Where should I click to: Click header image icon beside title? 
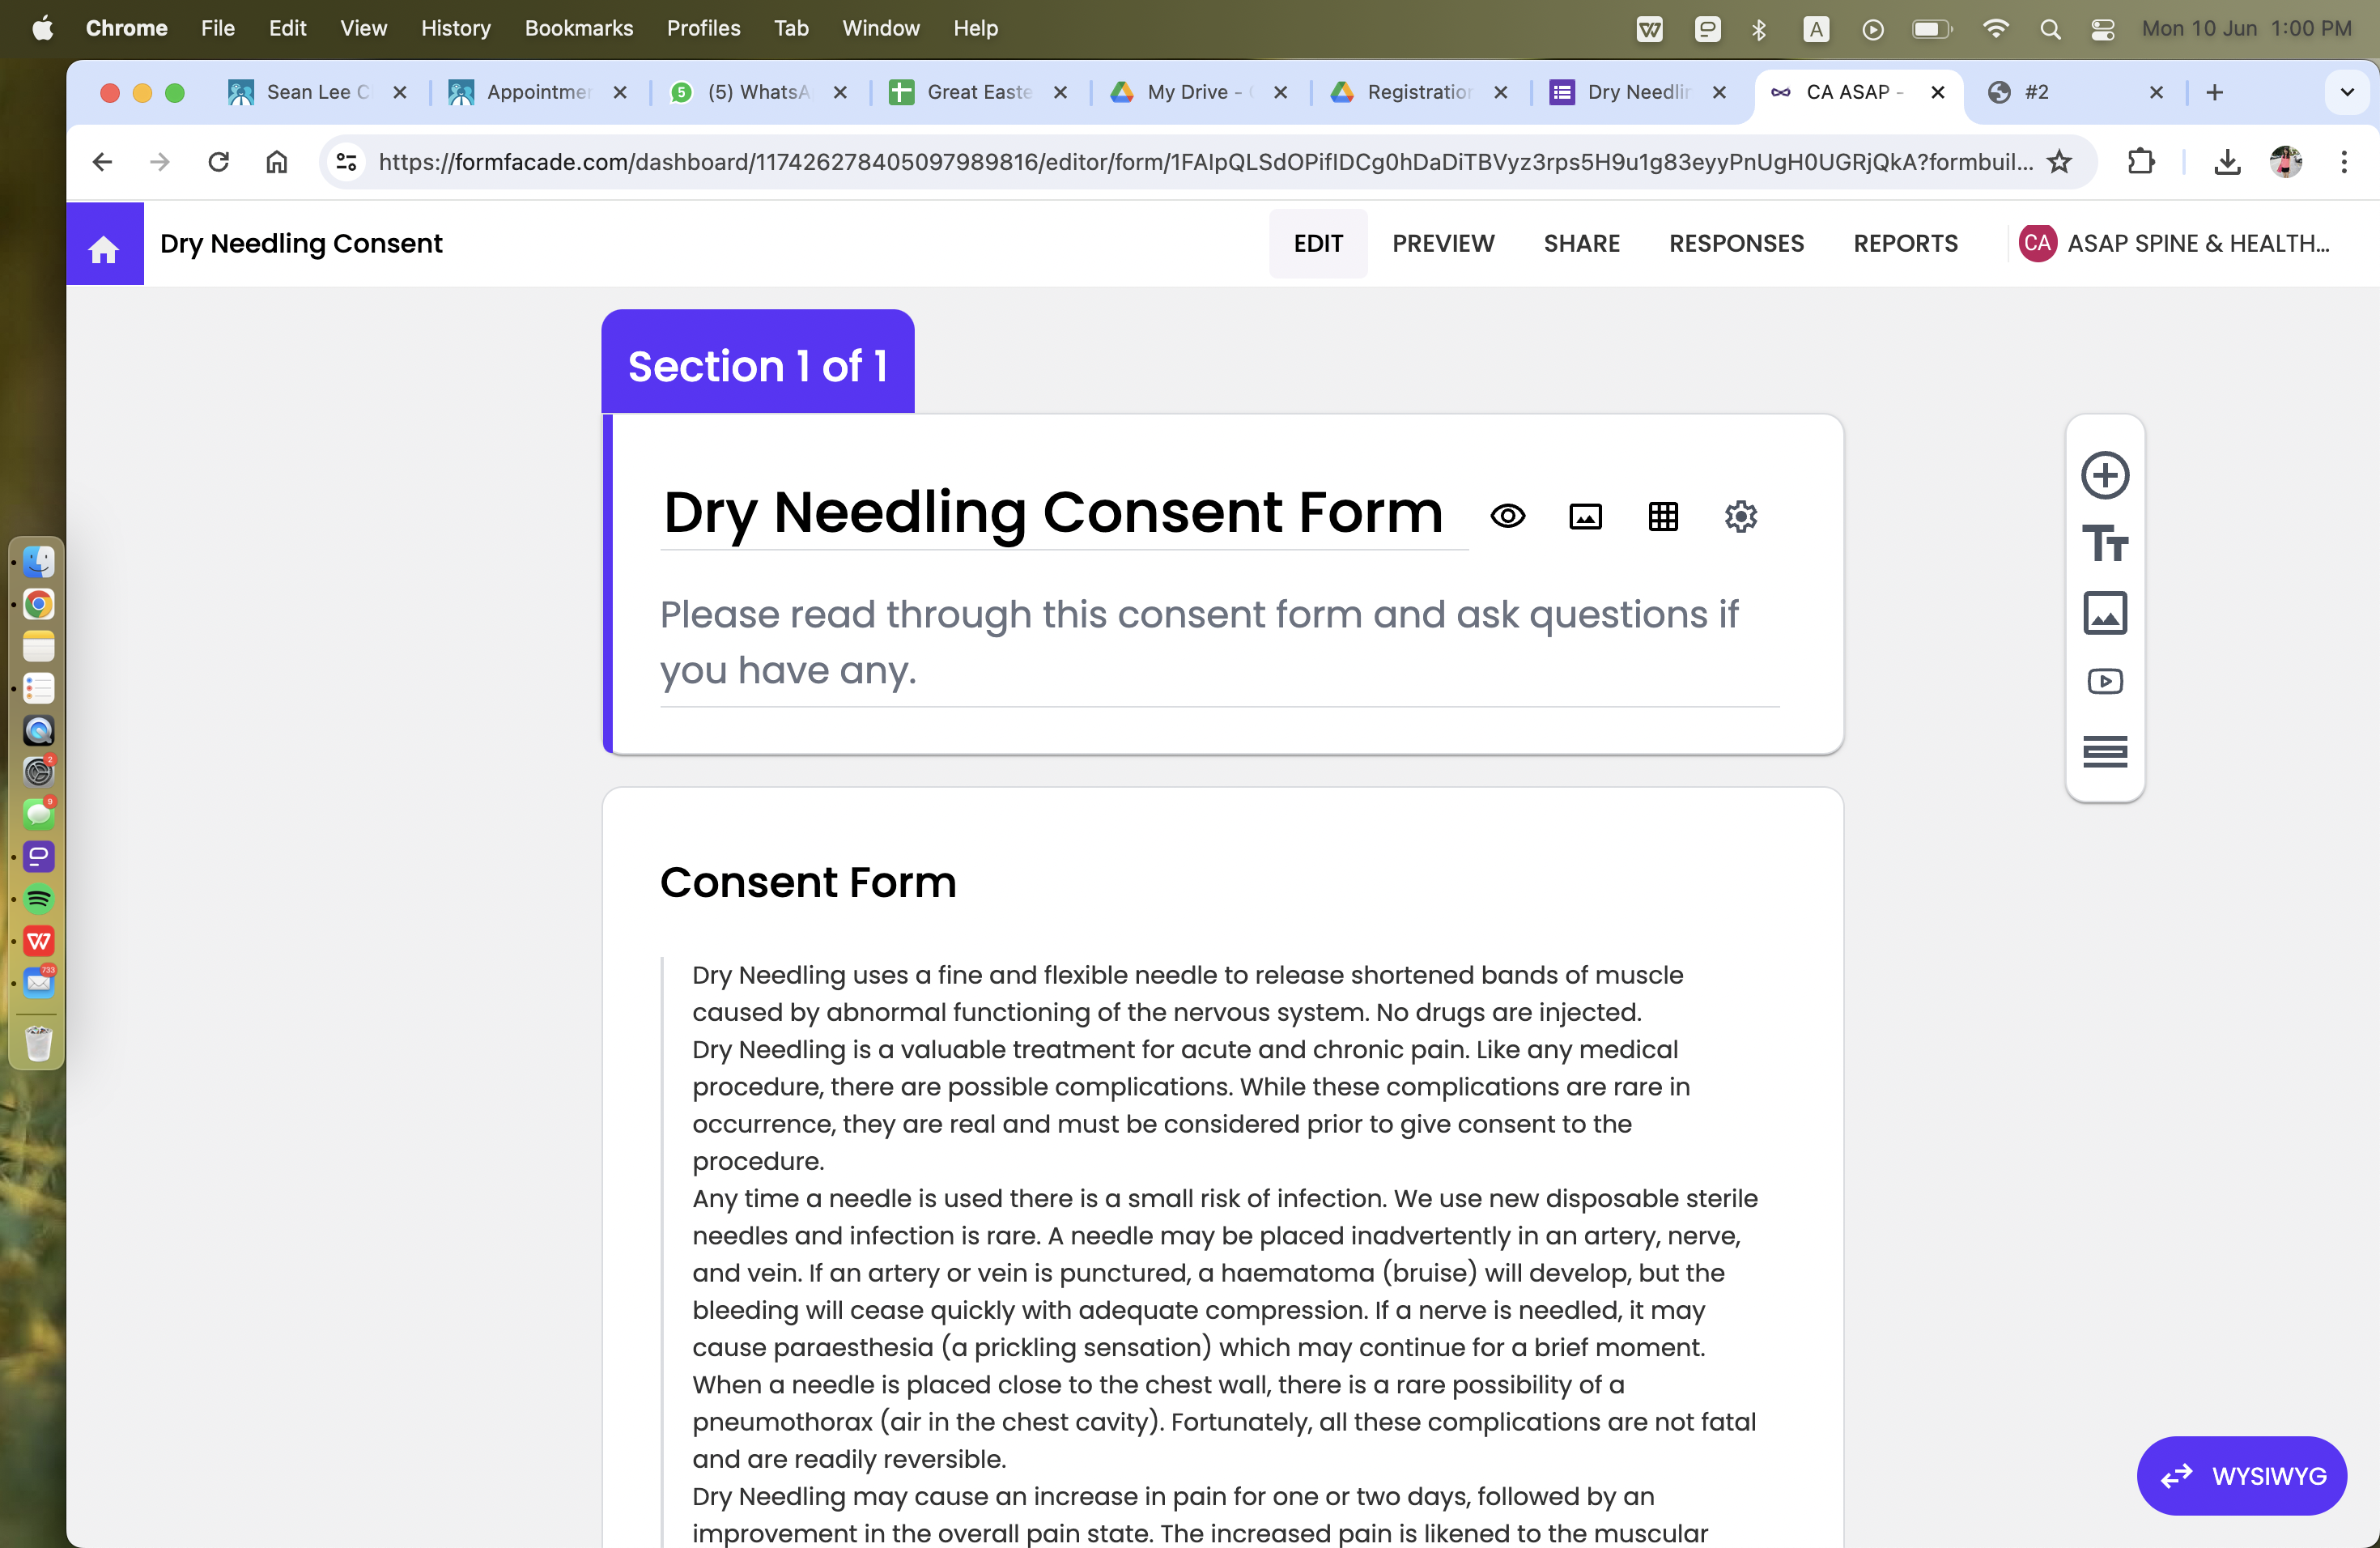1585,516
